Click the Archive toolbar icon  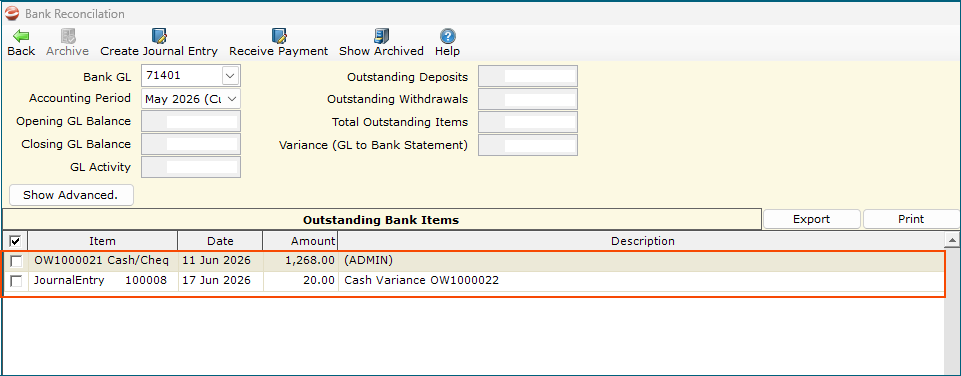point(67,36)
